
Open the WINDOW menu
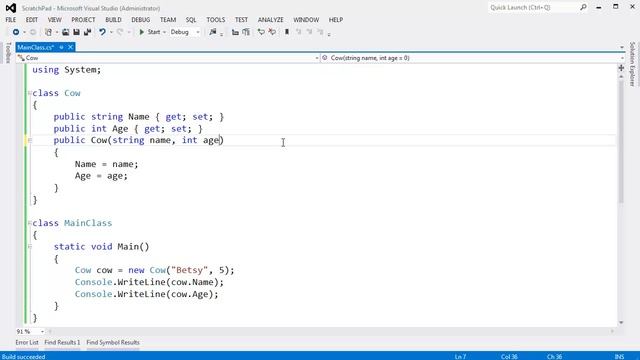point(306,20)
